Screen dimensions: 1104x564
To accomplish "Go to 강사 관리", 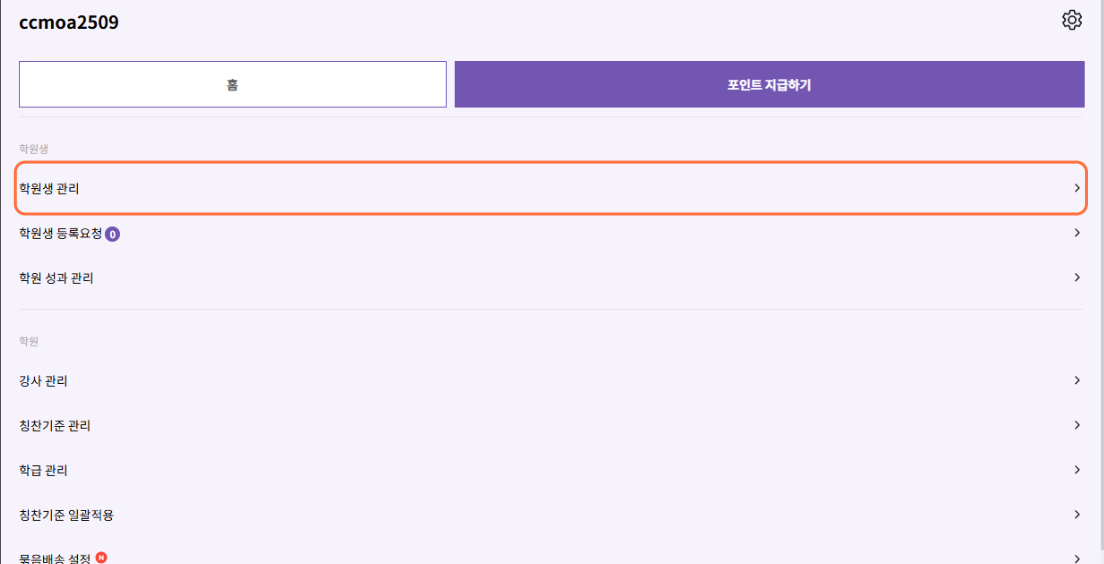I will [551, 381].
